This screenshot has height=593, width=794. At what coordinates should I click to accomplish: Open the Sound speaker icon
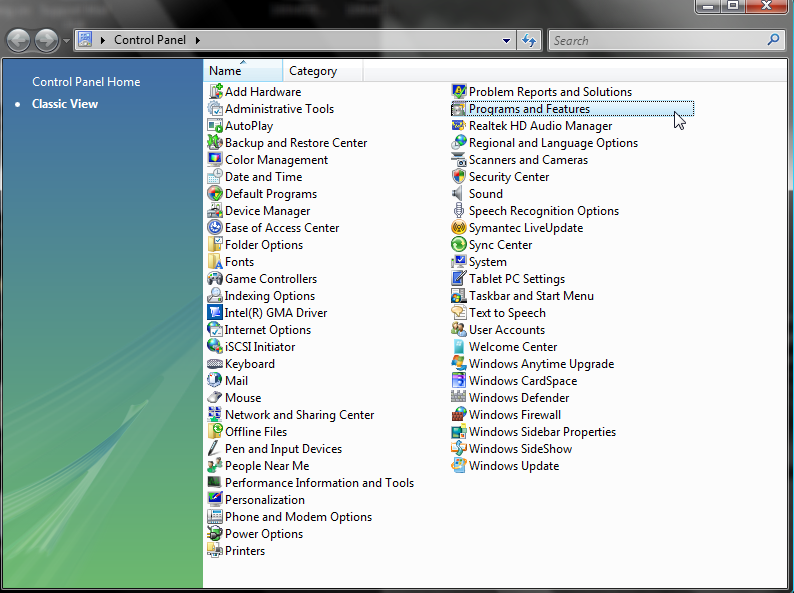[x=459, y=194]
